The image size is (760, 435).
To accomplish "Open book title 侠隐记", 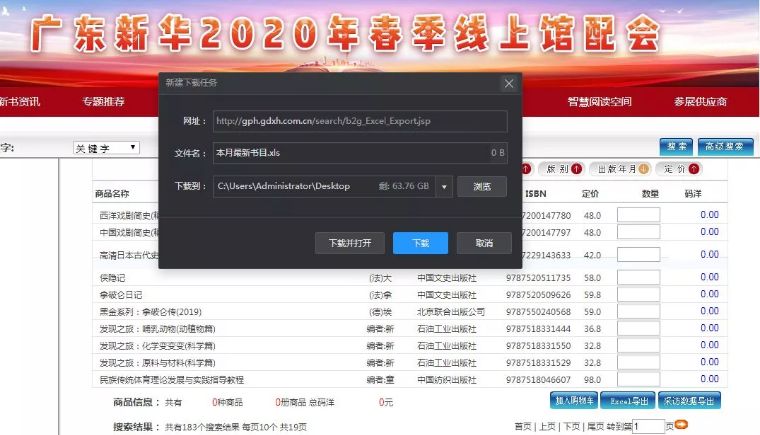I will pyautogui.click(x=112, y=278).
